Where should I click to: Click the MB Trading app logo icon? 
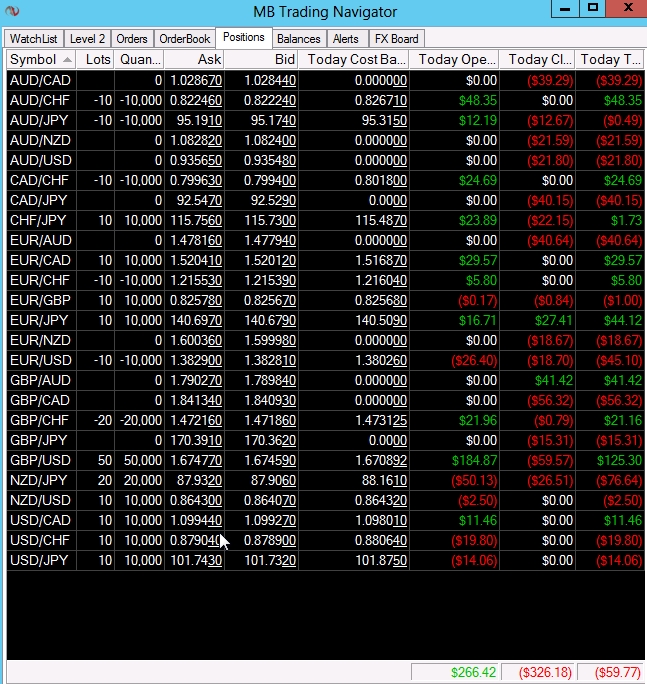click(12, 11)
